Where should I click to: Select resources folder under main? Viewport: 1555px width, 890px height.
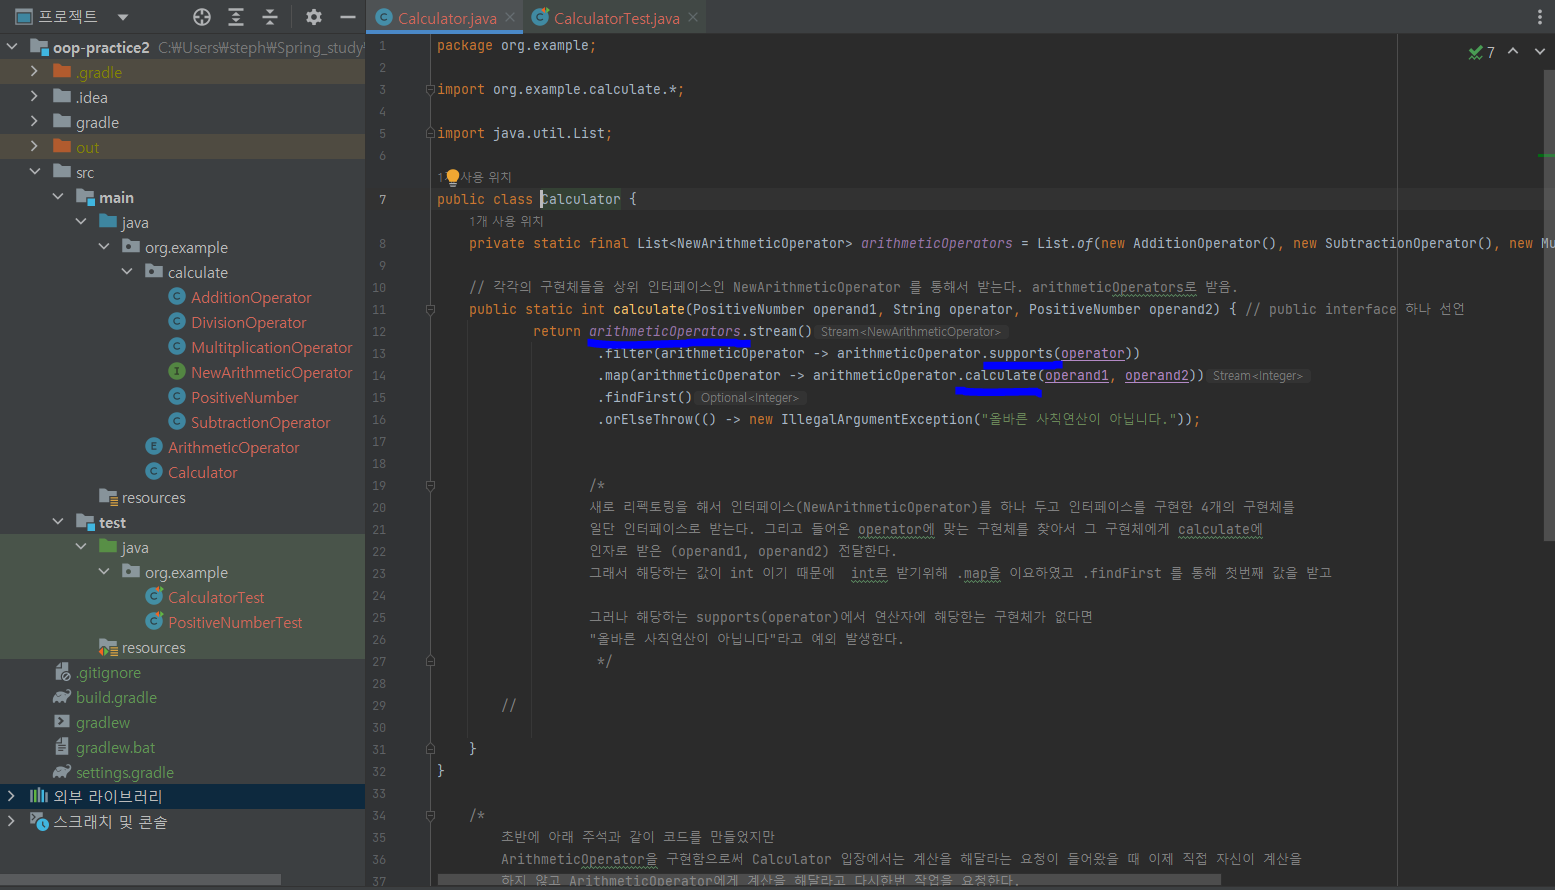154,497
